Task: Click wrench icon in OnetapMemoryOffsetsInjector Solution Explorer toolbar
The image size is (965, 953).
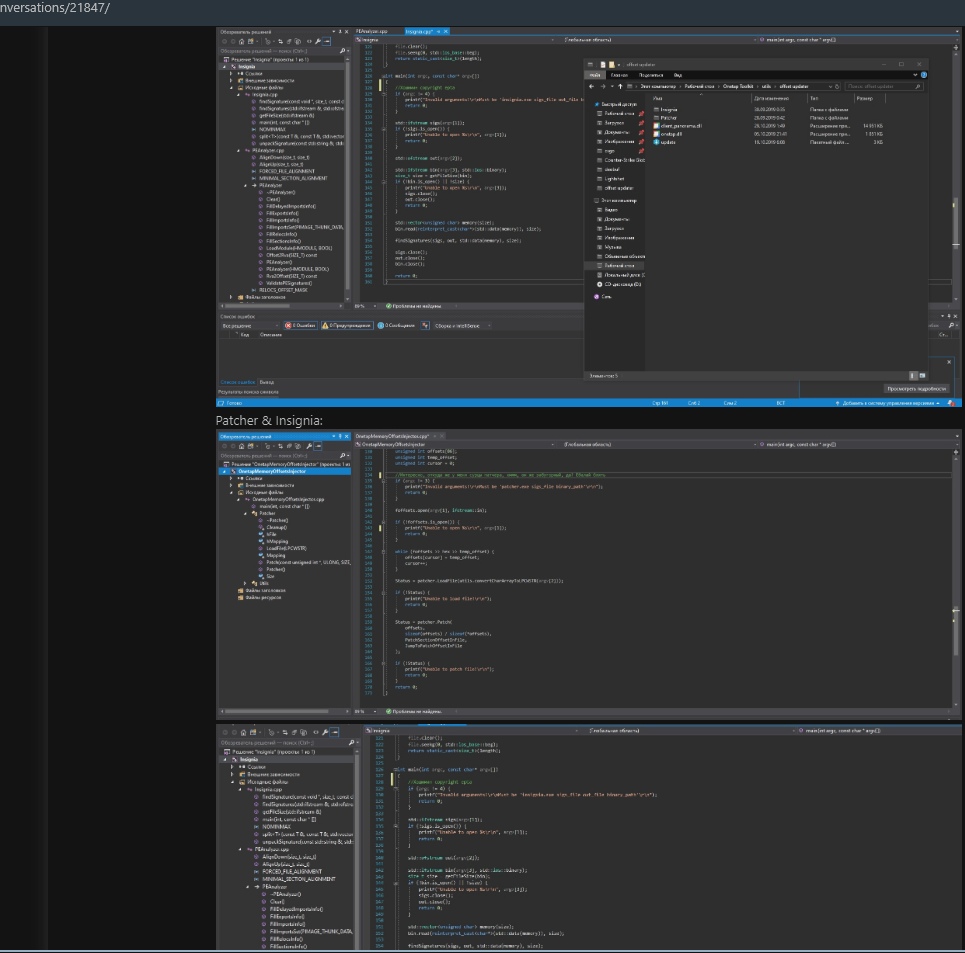Action: coord(309,446)
